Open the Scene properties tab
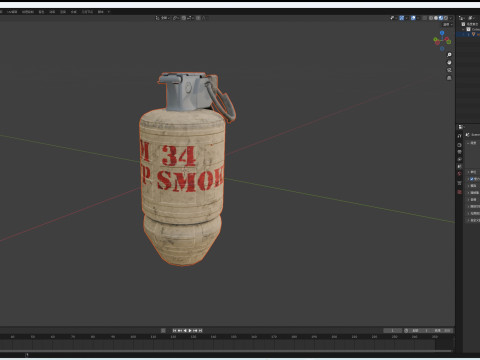Viewport: 480px width, 360px height. 459,166
